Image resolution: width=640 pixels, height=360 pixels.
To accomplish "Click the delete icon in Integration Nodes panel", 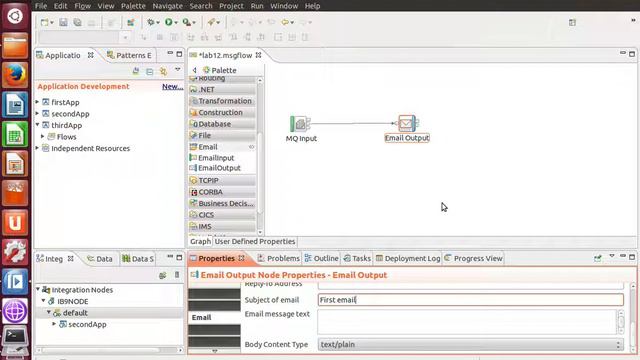I will click(177, 275).
